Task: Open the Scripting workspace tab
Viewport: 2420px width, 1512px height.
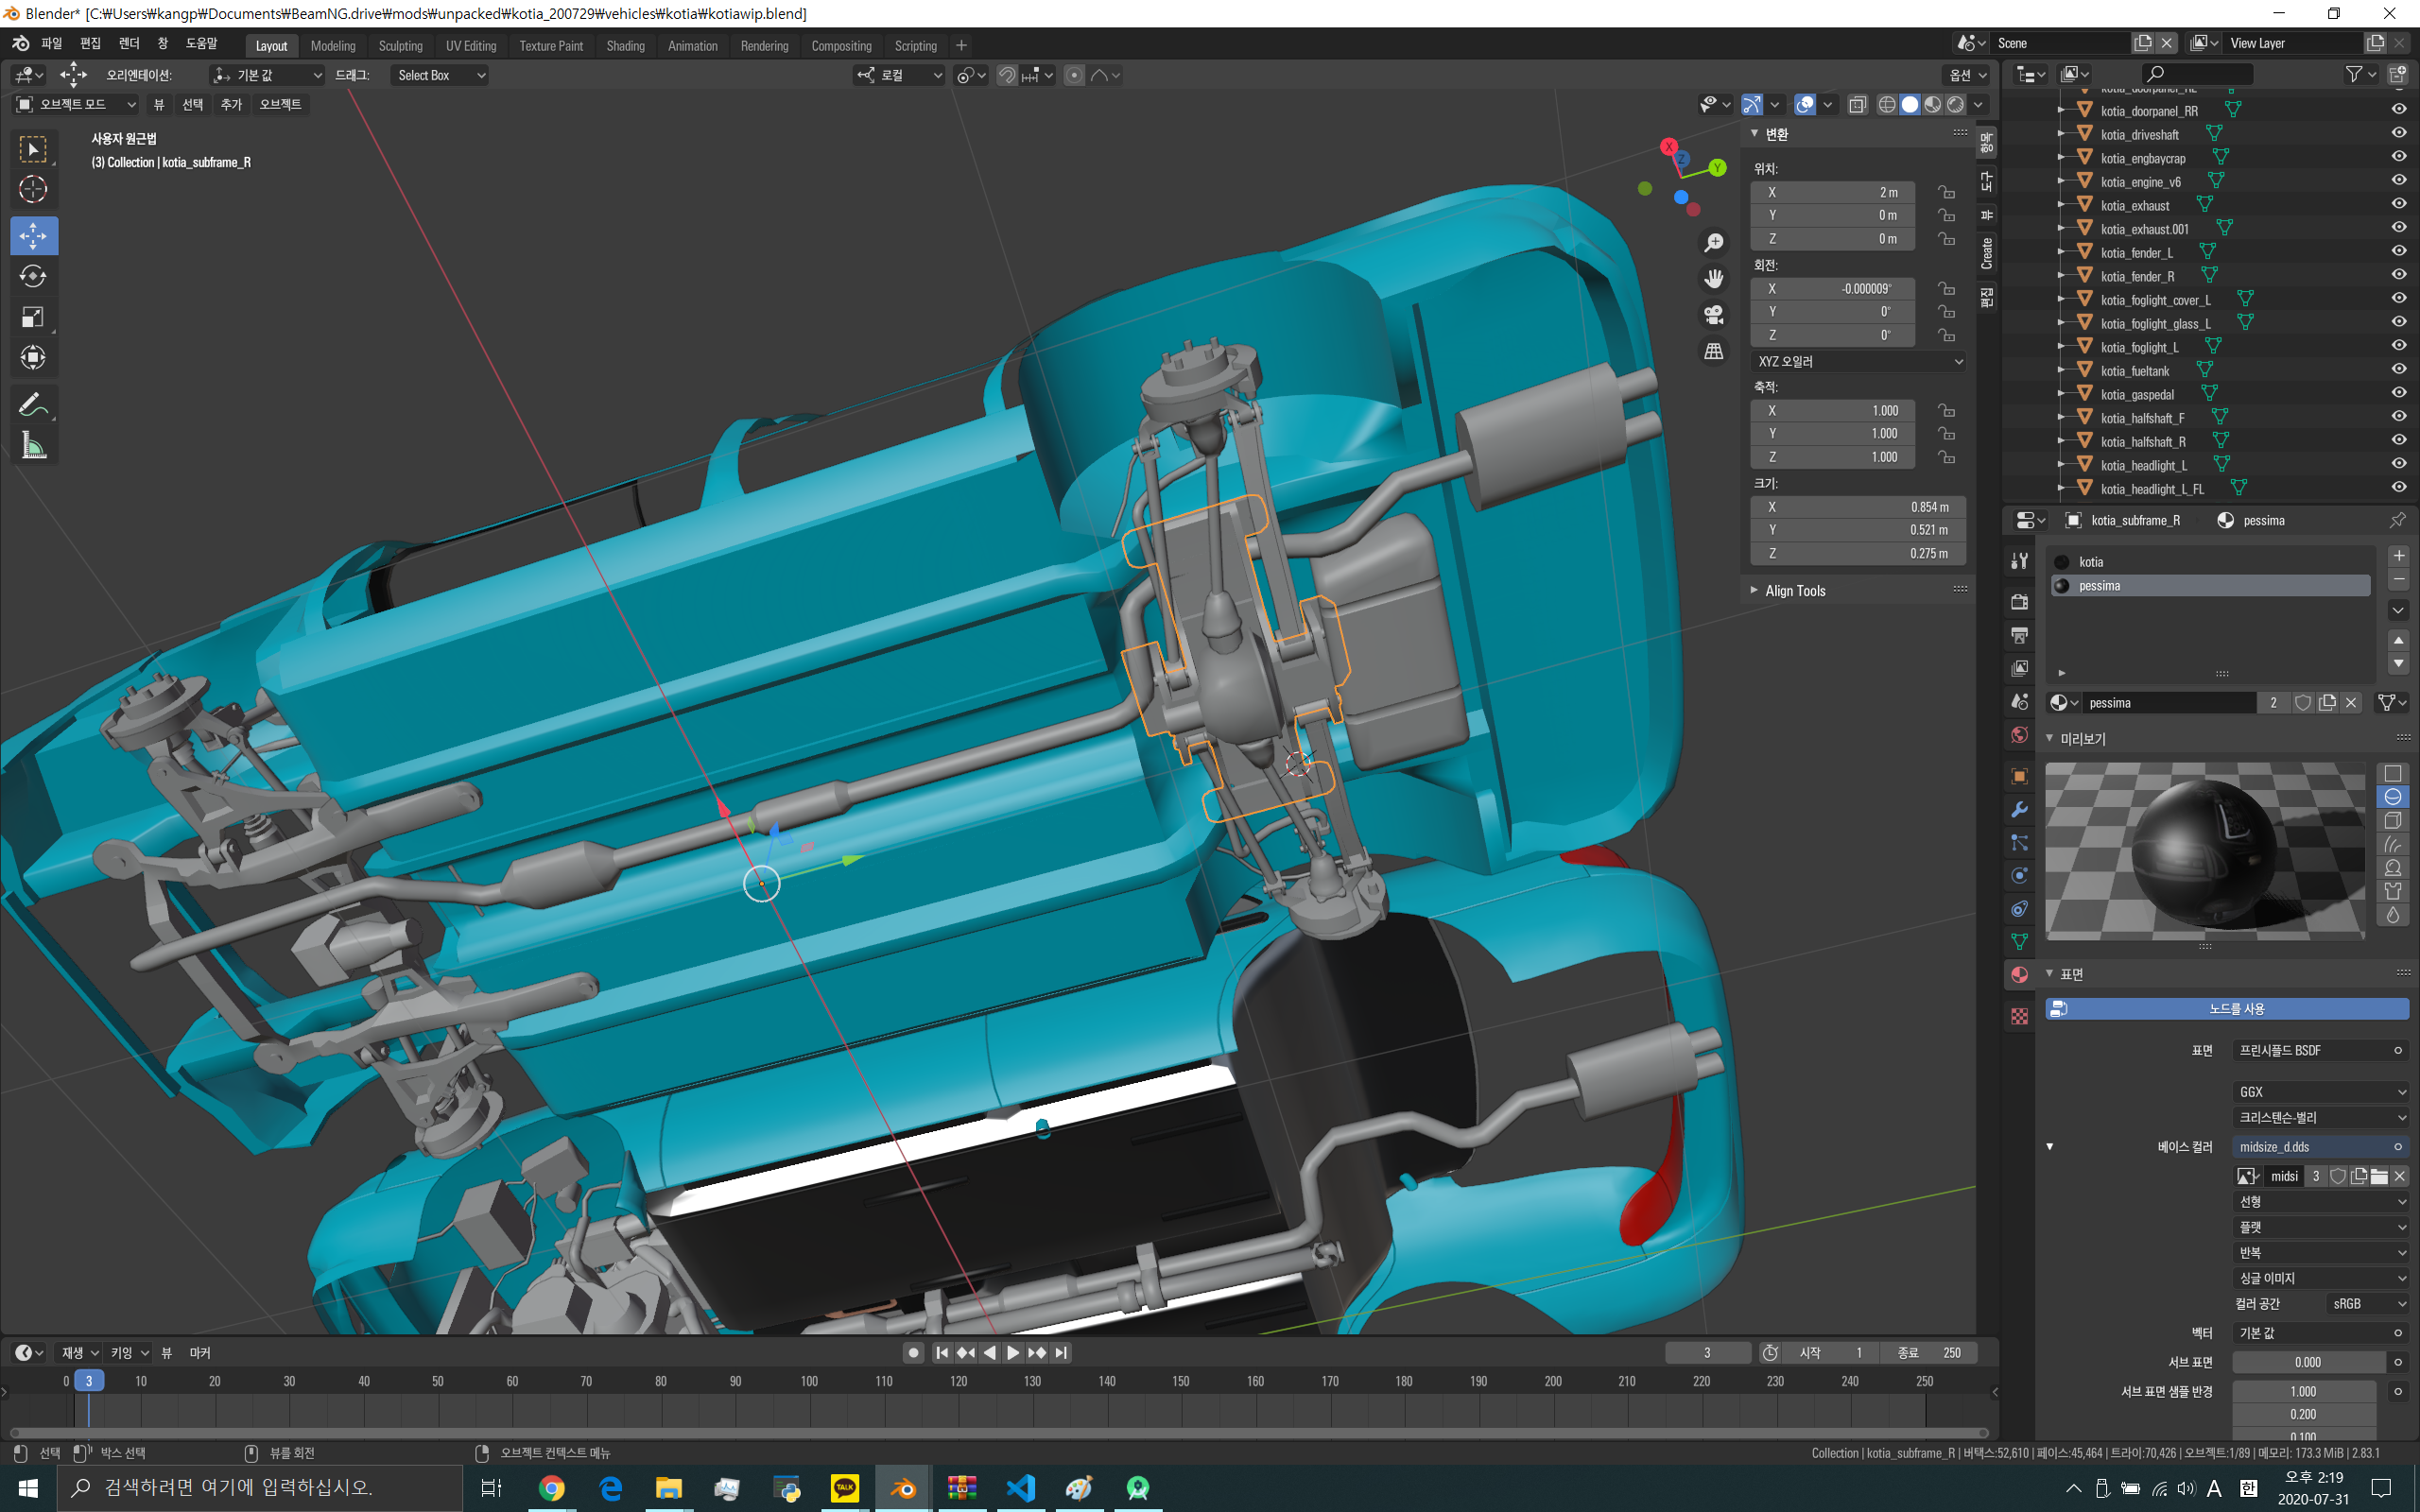Action: [915, 46]
